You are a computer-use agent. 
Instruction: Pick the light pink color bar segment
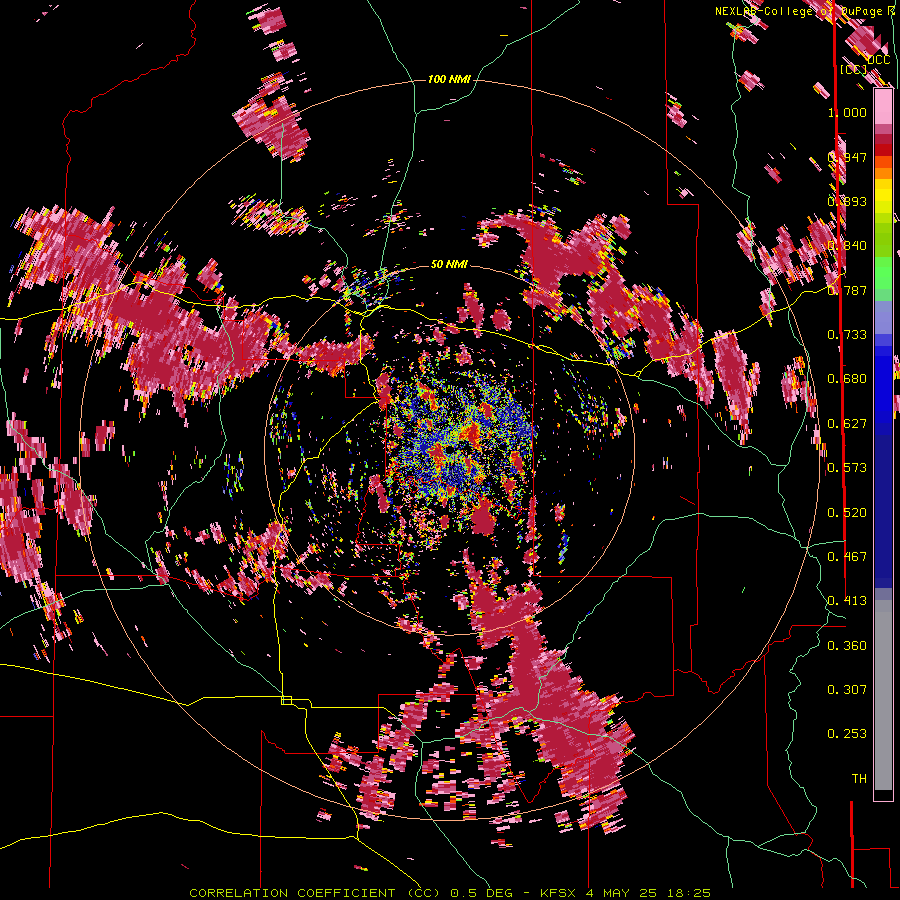point(883,107)
